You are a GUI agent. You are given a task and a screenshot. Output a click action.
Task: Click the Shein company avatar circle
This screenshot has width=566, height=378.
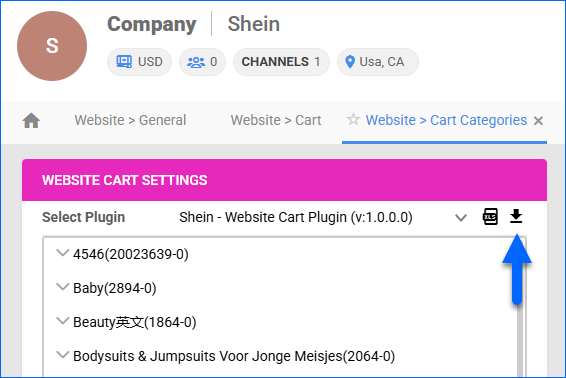click(x=52, y=46)
